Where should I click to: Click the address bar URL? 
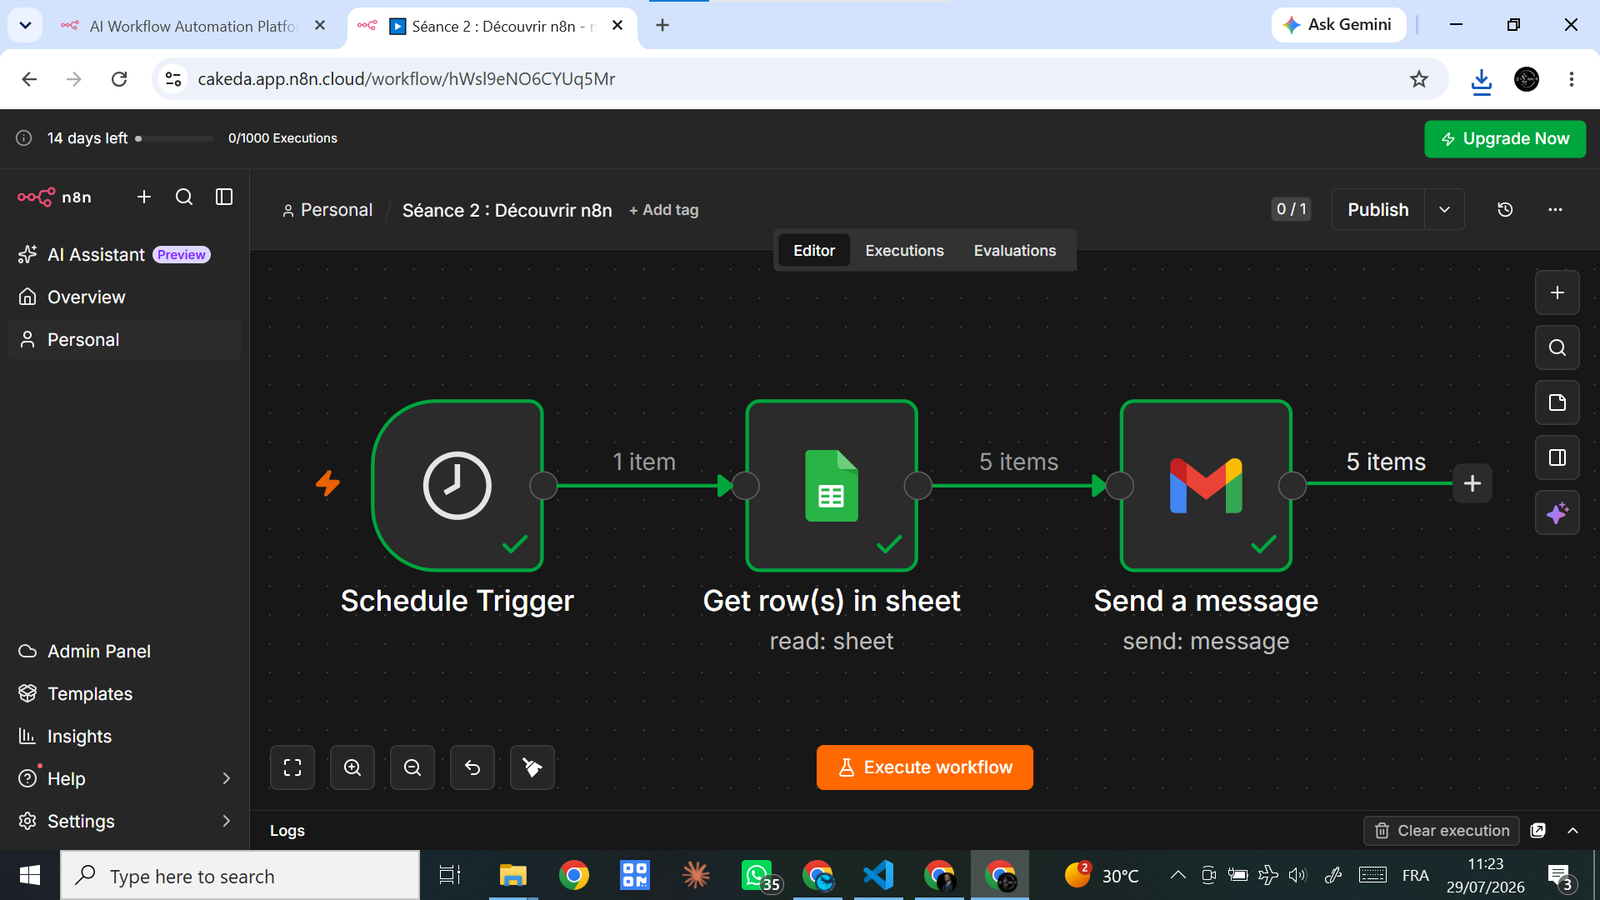point(406,79)
